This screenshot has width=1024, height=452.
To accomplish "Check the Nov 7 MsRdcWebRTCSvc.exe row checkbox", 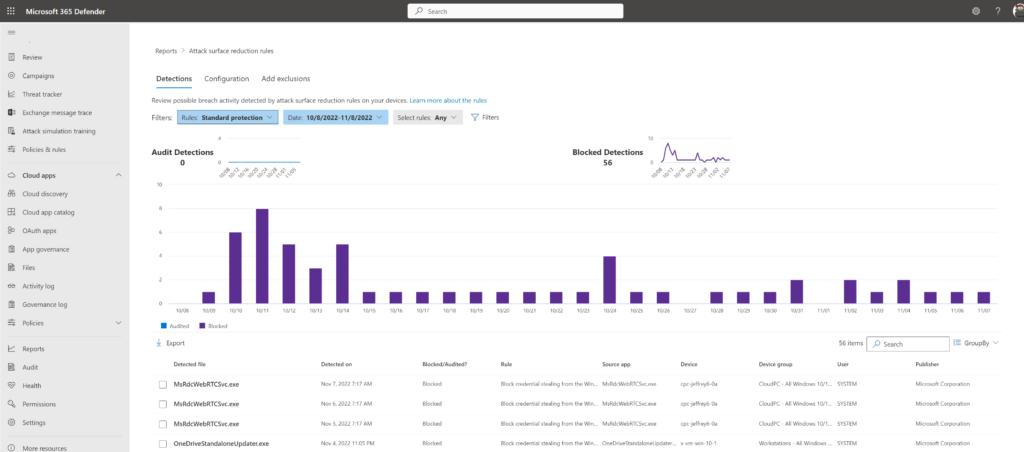I will click(x=163, y=385).
